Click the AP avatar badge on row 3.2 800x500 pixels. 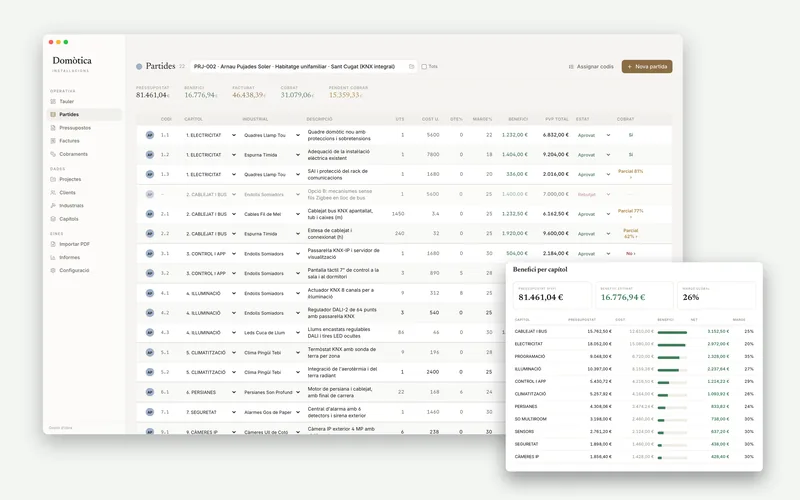[x=149, y=273]
